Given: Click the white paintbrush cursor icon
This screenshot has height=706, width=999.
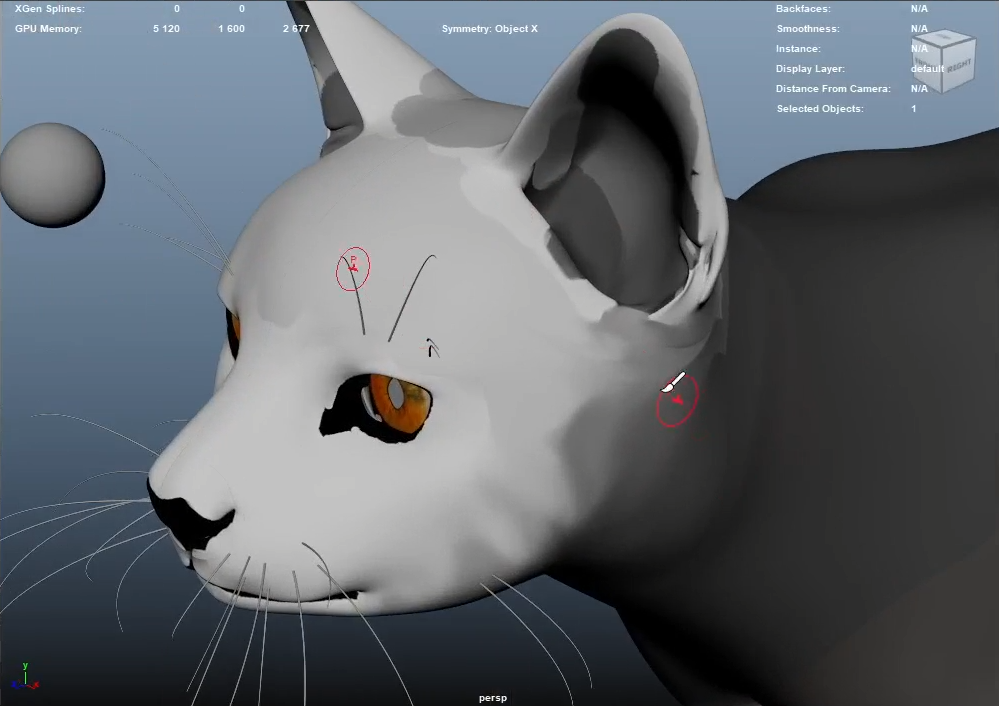Looking at the screenshot, I should [x=673, y=383].
